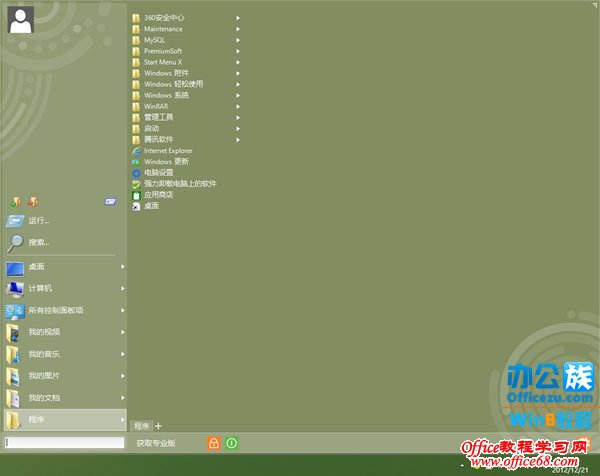Click the 桌面 monitor icon in left panel
The image size is (600, 476).
[x=15, y=269]
